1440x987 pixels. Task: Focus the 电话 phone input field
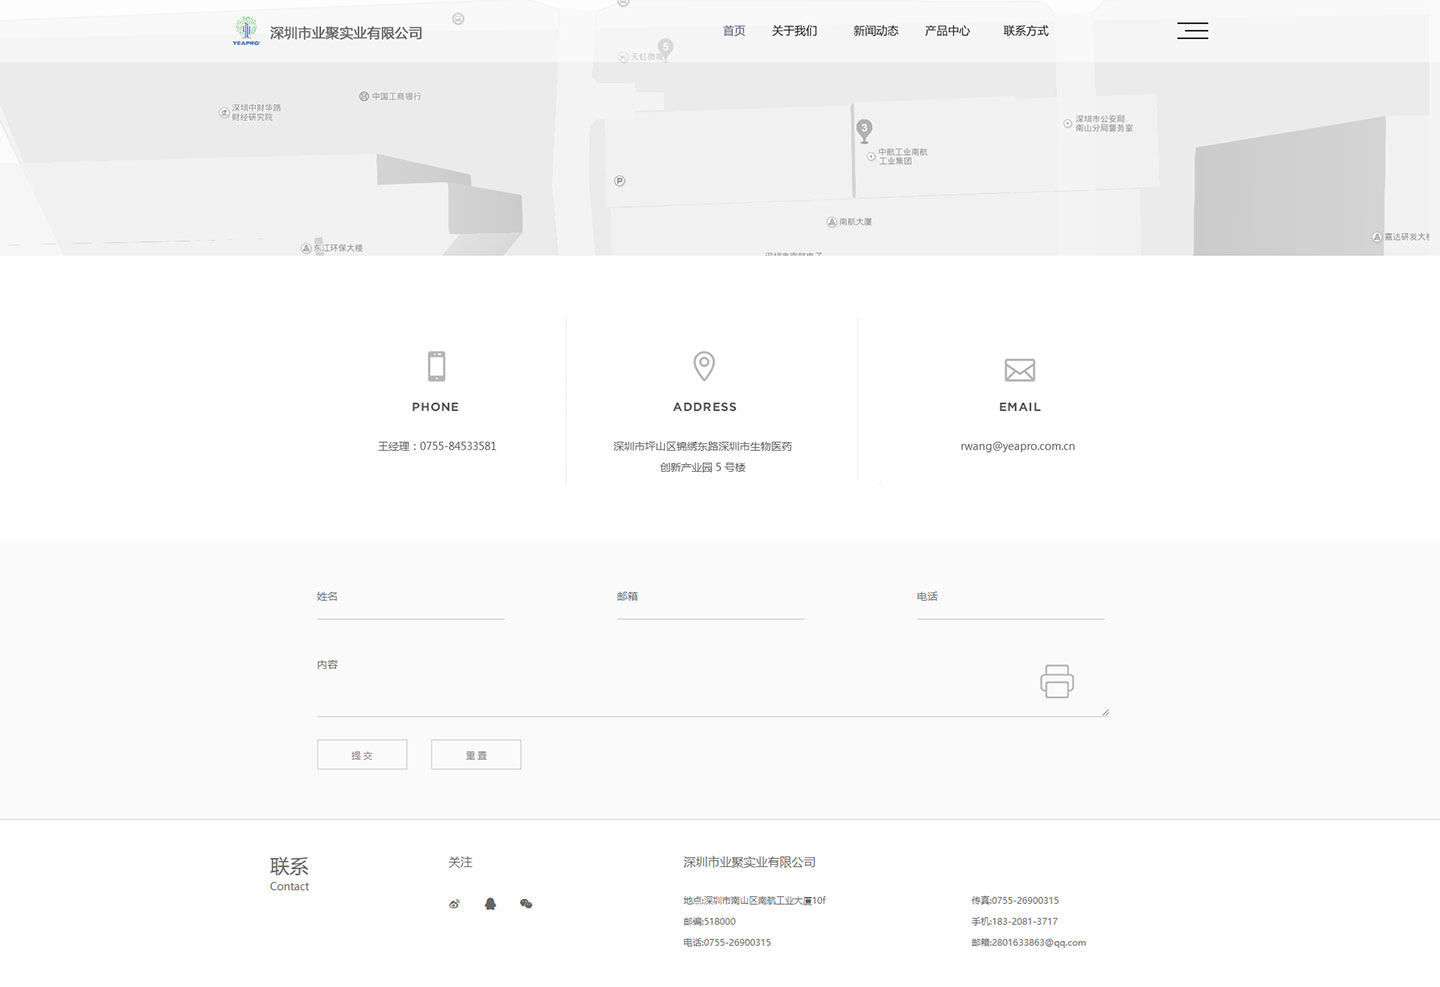(x=1011, y=600)
